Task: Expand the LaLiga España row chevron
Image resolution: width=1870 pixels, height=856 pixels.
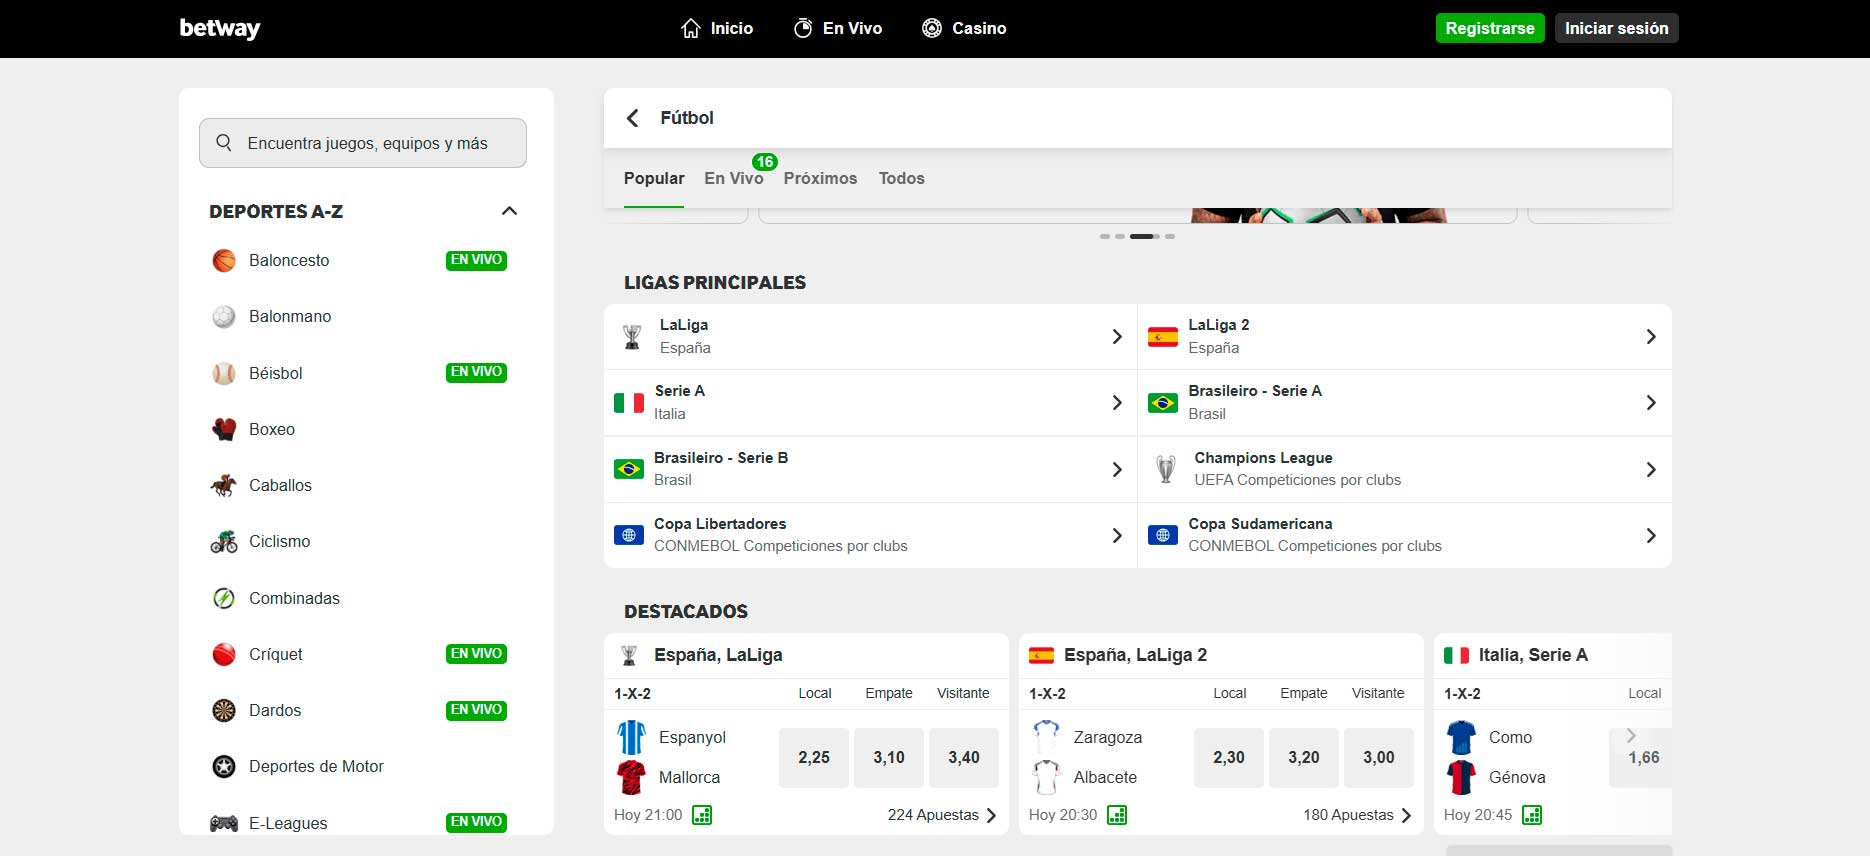Action: pyautogui.click(x=1117, y=337)
